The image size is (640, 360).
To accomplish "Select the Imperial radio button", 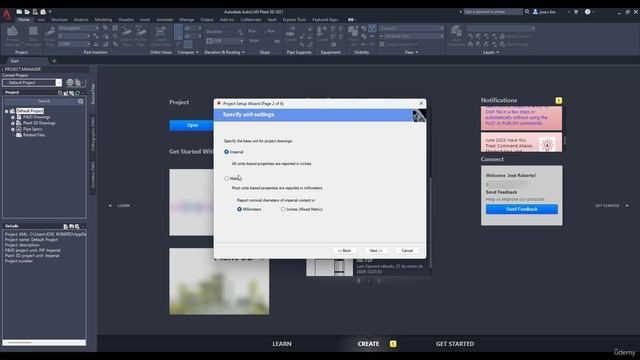I will tap(226, 152).
